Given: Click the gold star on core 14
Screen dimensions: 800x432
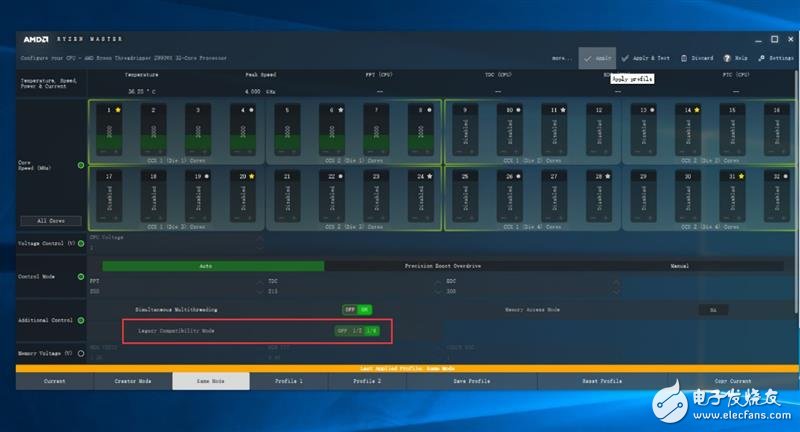Looking at the screenshot, I should [696, 110].
